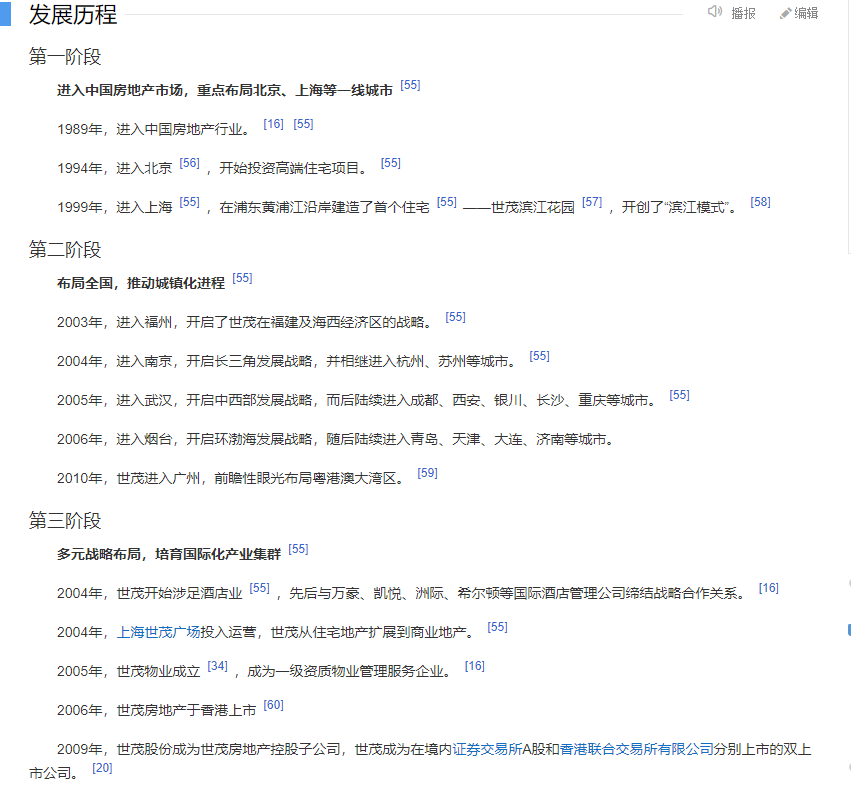Click the bold text 多元战略布局

click(x=99, y=554)
